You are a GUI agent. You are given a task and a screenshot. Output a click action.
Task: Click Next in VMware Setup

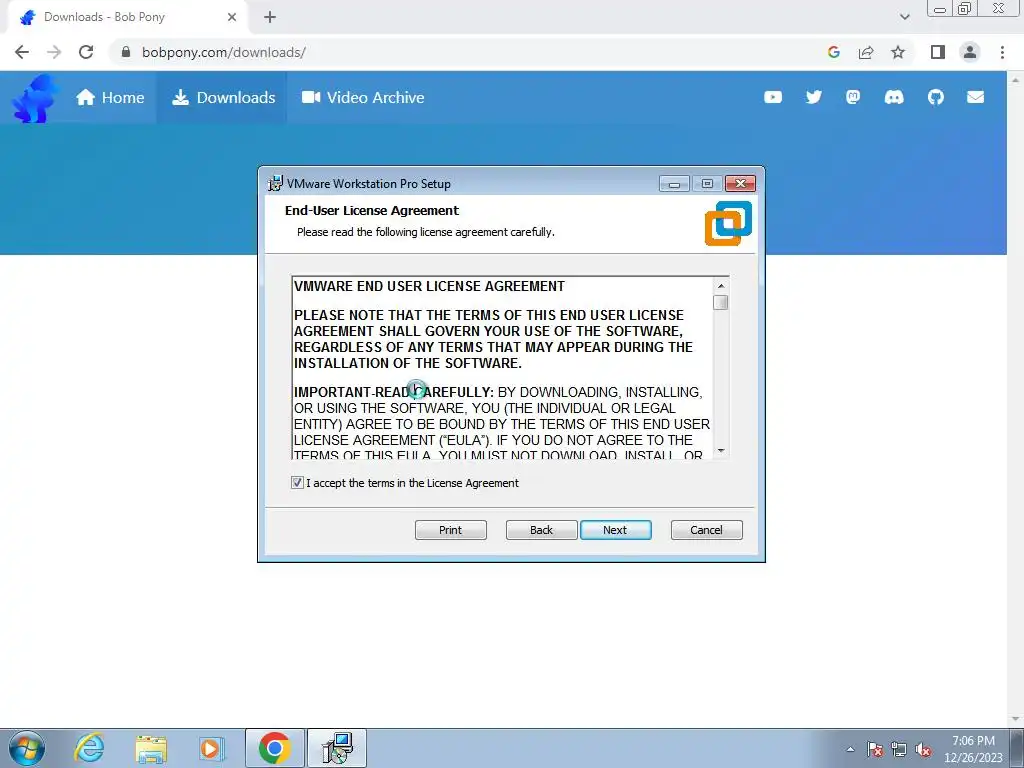click(615, 530)
